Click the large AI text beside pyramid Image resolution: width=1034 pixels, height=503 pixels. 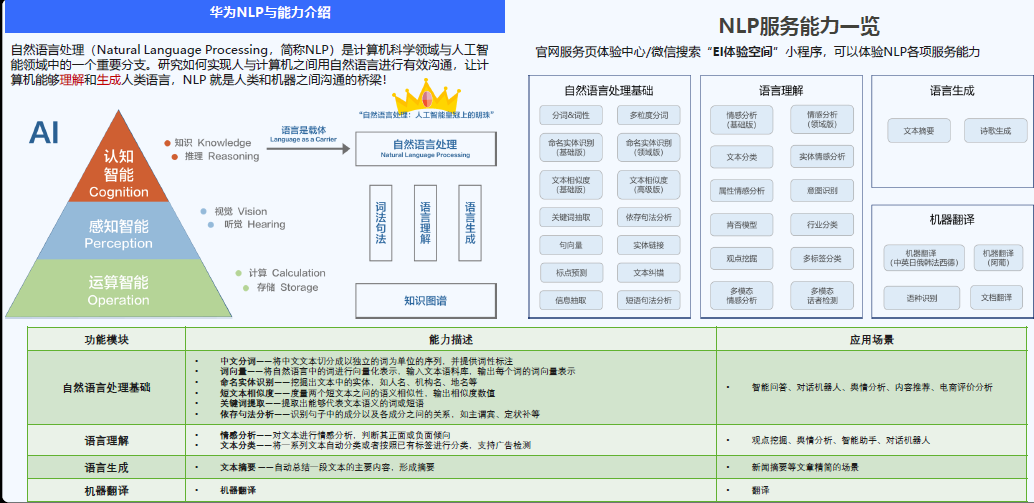44,134
